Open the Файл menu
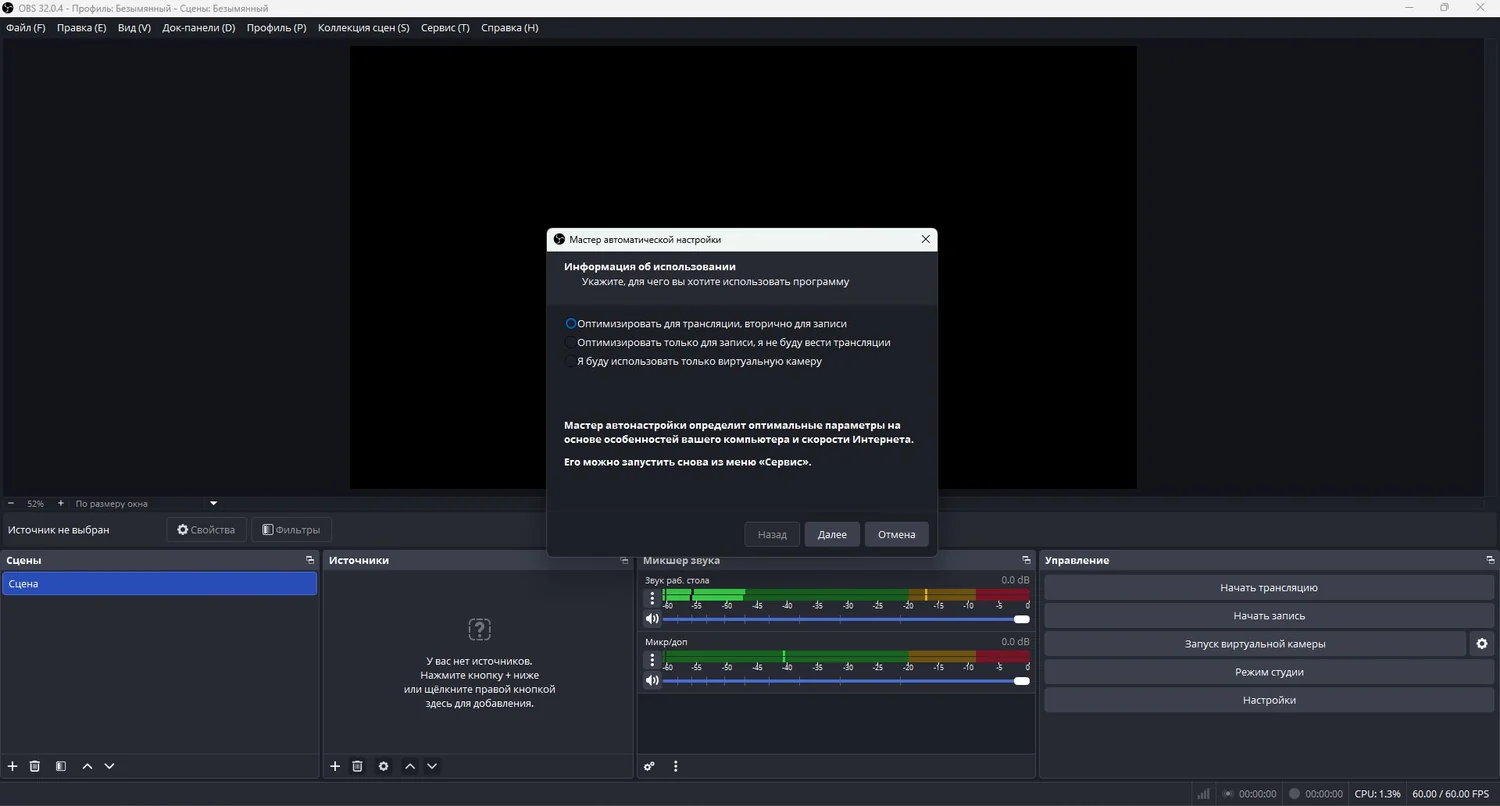 point(26,28)
